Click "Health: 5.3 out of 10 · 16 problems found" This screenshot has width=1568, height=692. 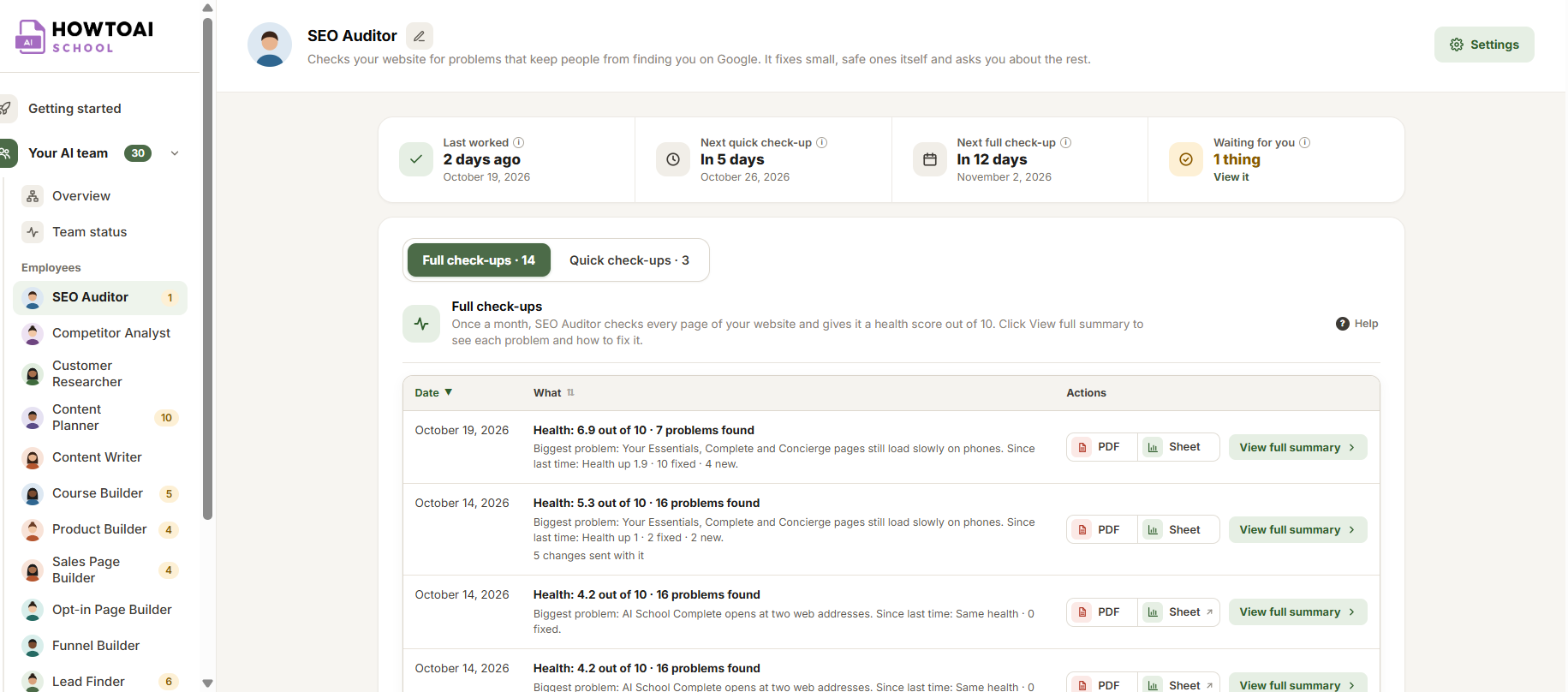tap(647, 503)
